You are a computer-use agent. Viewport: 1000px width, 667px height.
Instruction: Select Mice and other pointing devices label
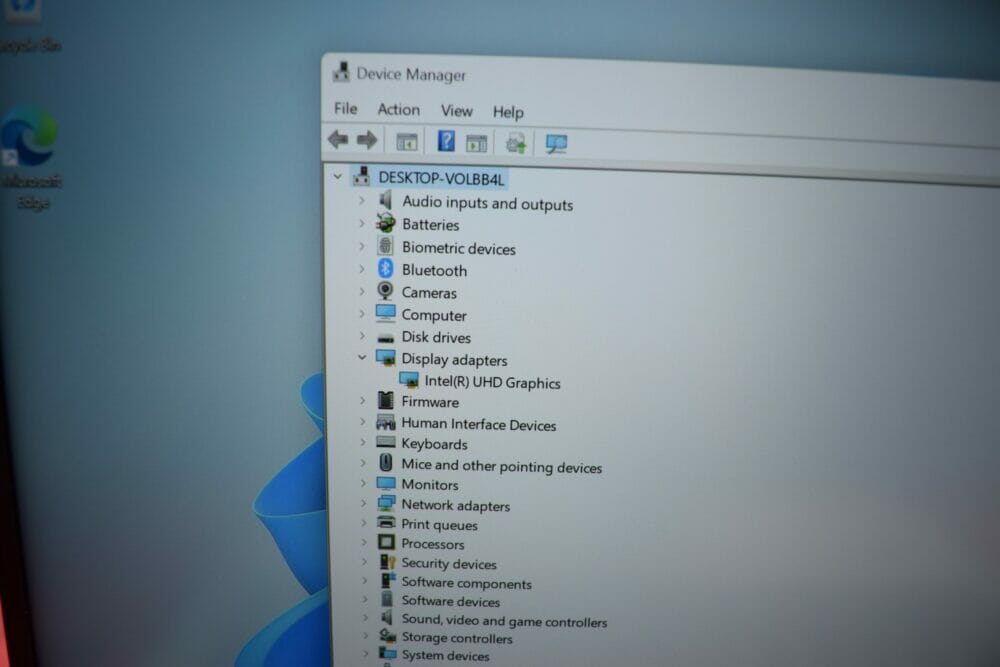(501, 466)
